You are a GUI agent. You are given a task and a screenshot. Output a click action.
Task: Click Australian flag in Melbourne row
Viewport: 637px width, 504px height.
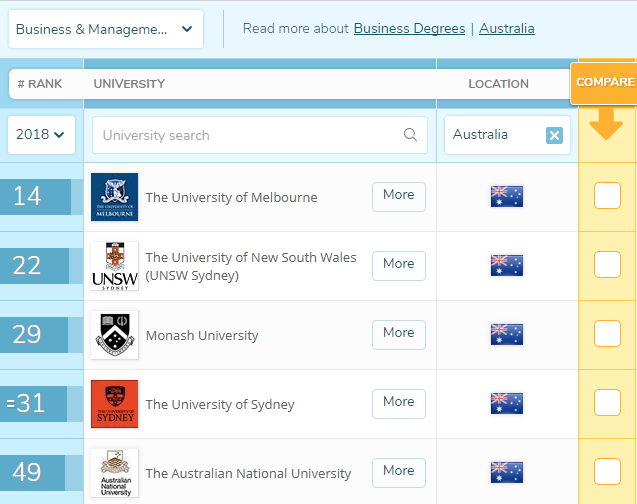pyautogui.click(x=507, y=196)
